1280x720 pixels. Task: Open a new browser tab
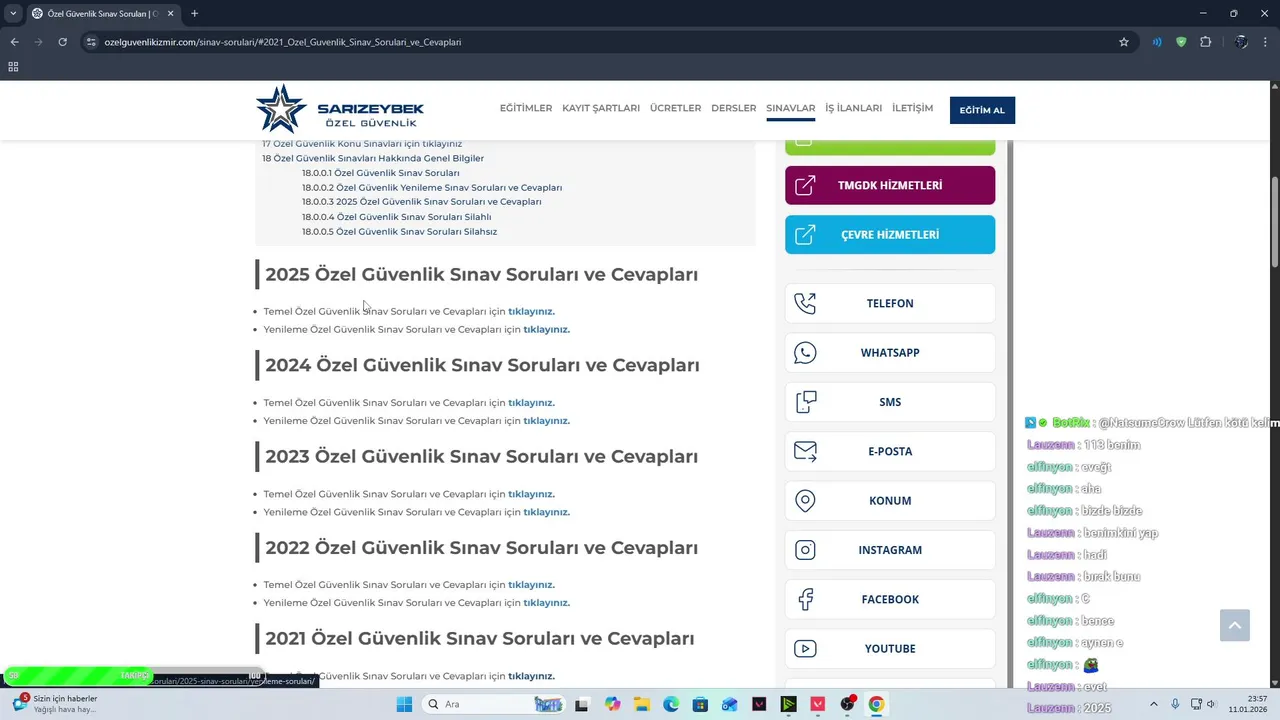[x=194, y=13]
